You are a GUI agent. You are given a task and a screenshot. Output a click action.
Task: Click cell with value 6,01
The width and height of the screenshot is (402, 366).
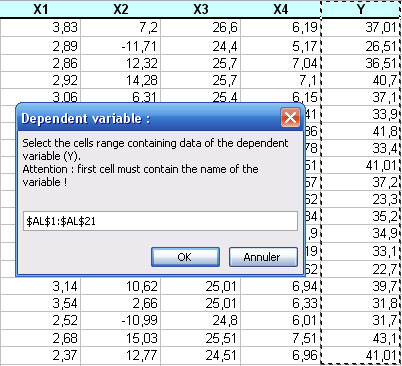281,320
